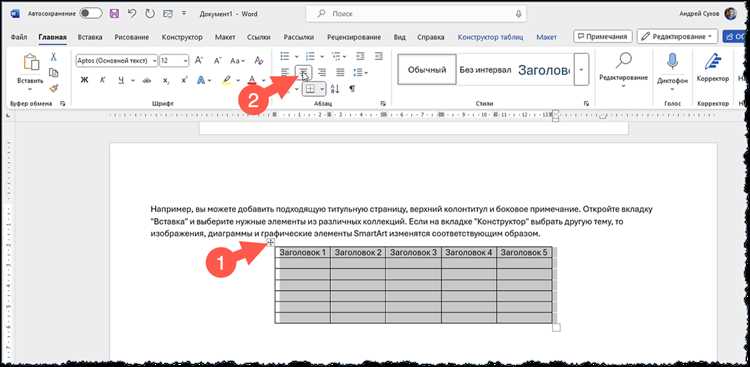Open the Customize Quick Access Toolbar arrow
Viewport: 750px width, 367px height.
click(184, 14)
